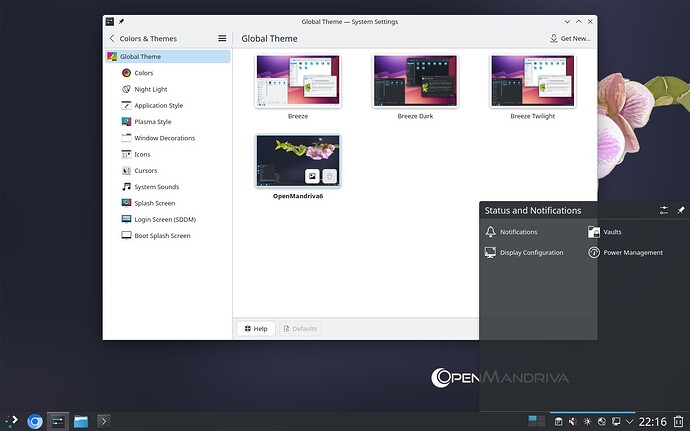Image resolution: width=690 pixels, height=431 pixels.
Task: Collapse hidden tray icons chevron
Action: (x=629, y=422)
